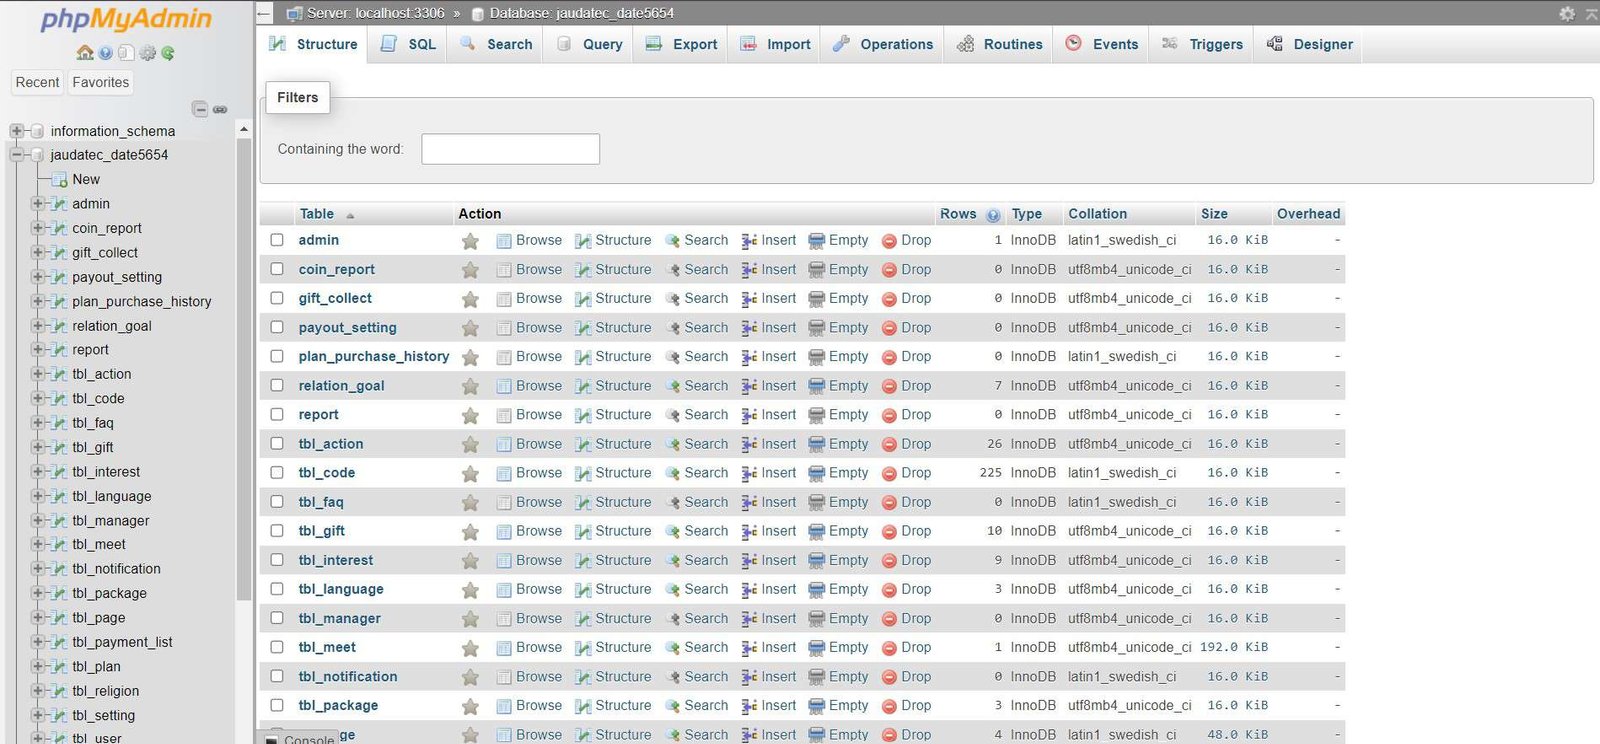The height and width of the screenshot is (744, 1600).
Task: Open navigation panel settings gear icon
Action: coord(147,53)
